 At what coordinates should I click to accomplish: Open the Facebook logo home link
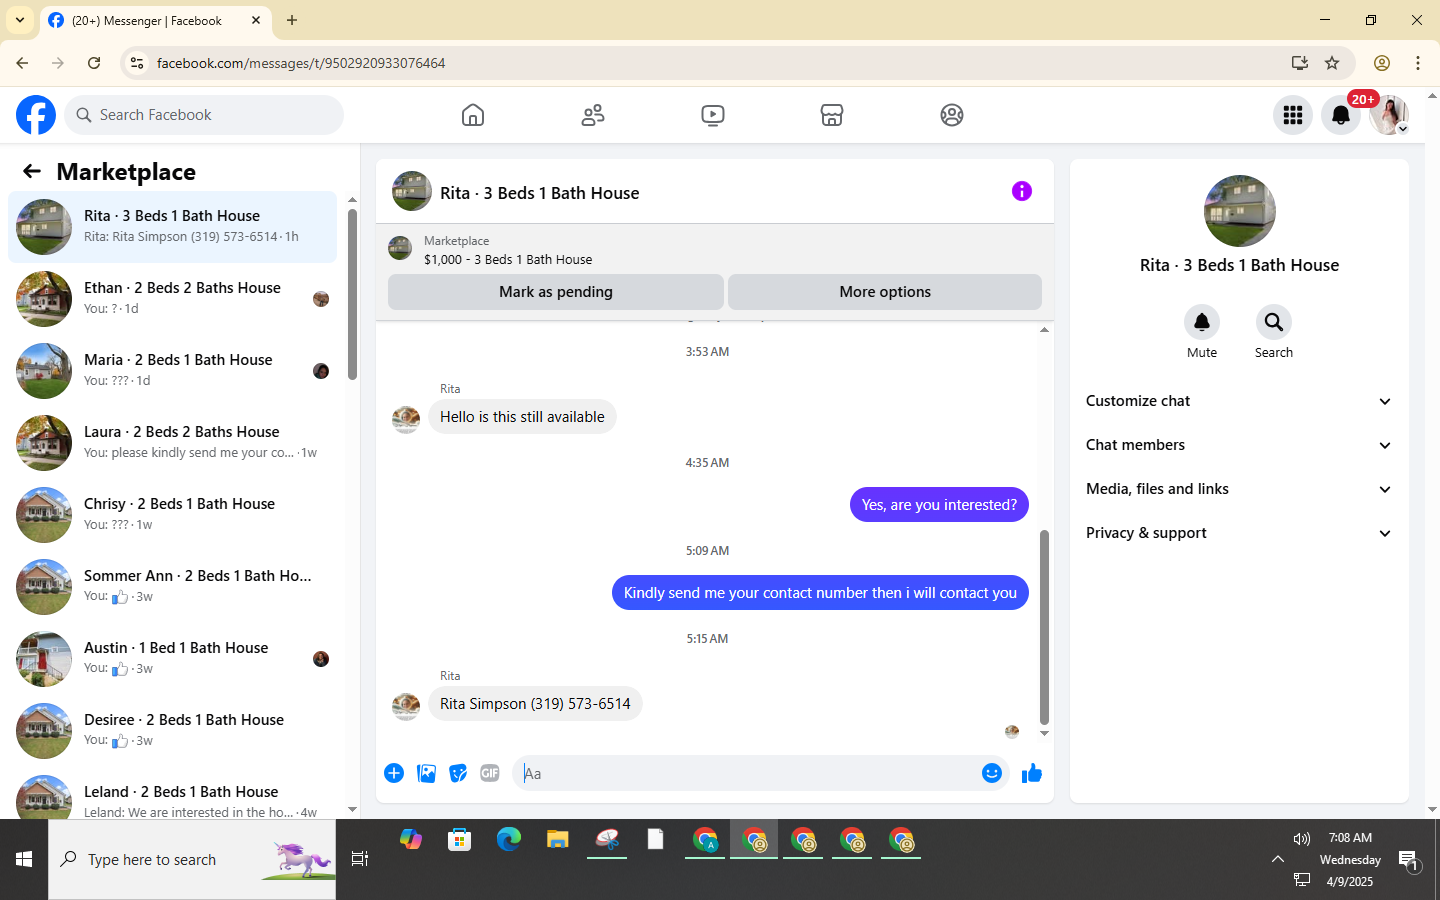[x=36, y=115]
